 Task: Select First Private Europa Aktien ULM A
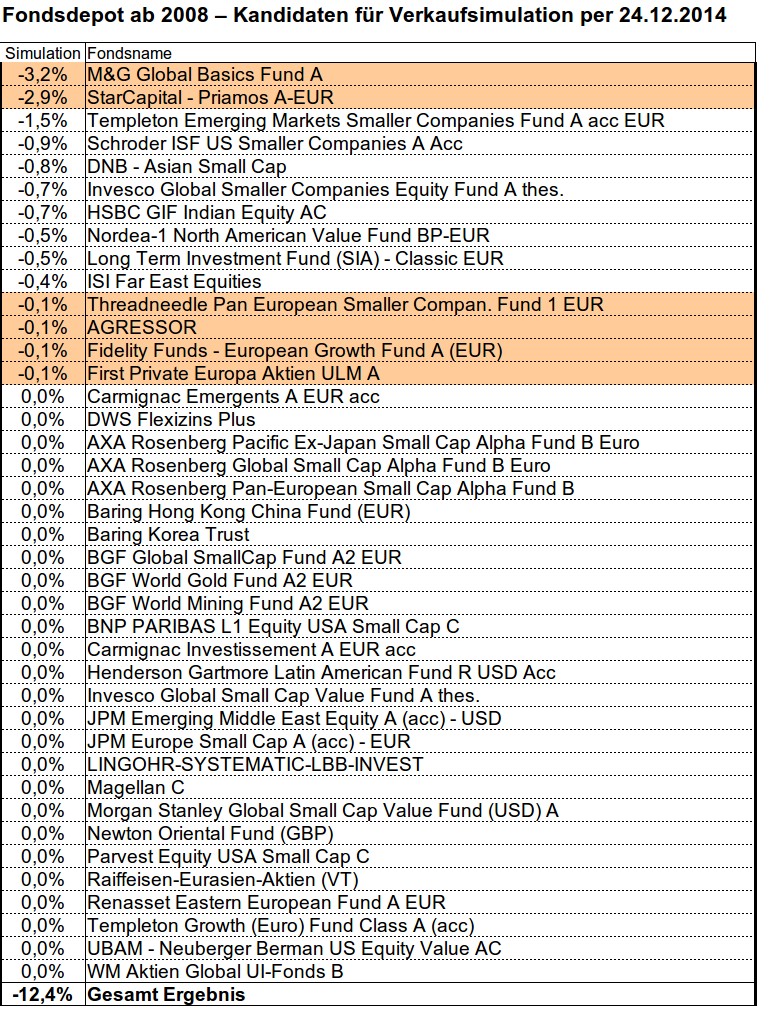233,374
